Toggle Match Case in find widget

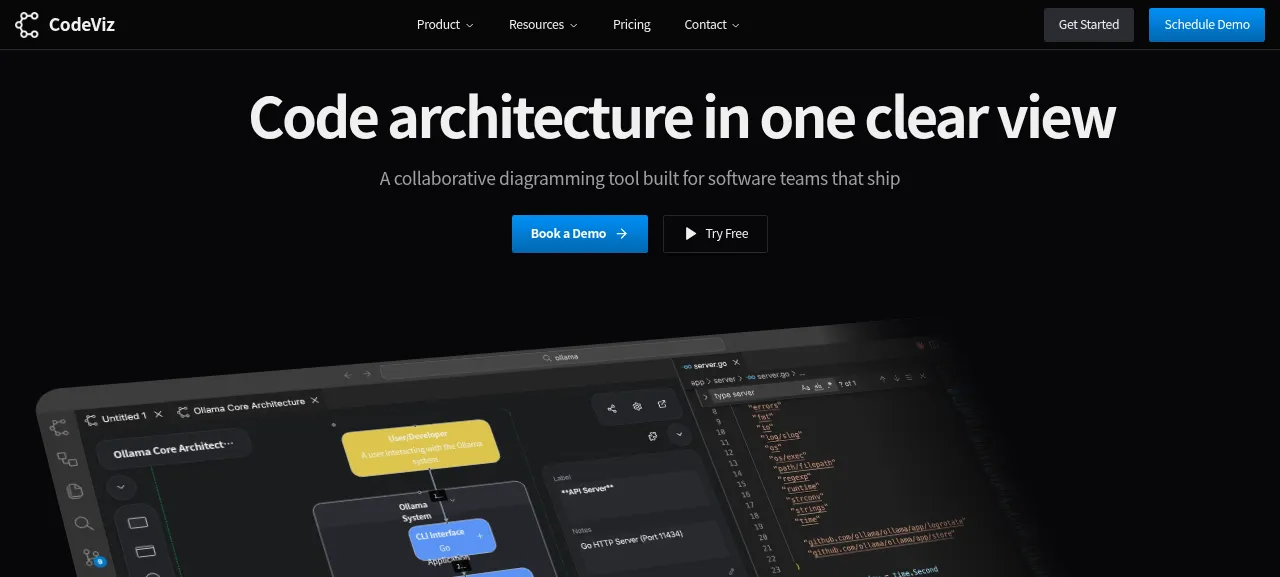[806, 387]
